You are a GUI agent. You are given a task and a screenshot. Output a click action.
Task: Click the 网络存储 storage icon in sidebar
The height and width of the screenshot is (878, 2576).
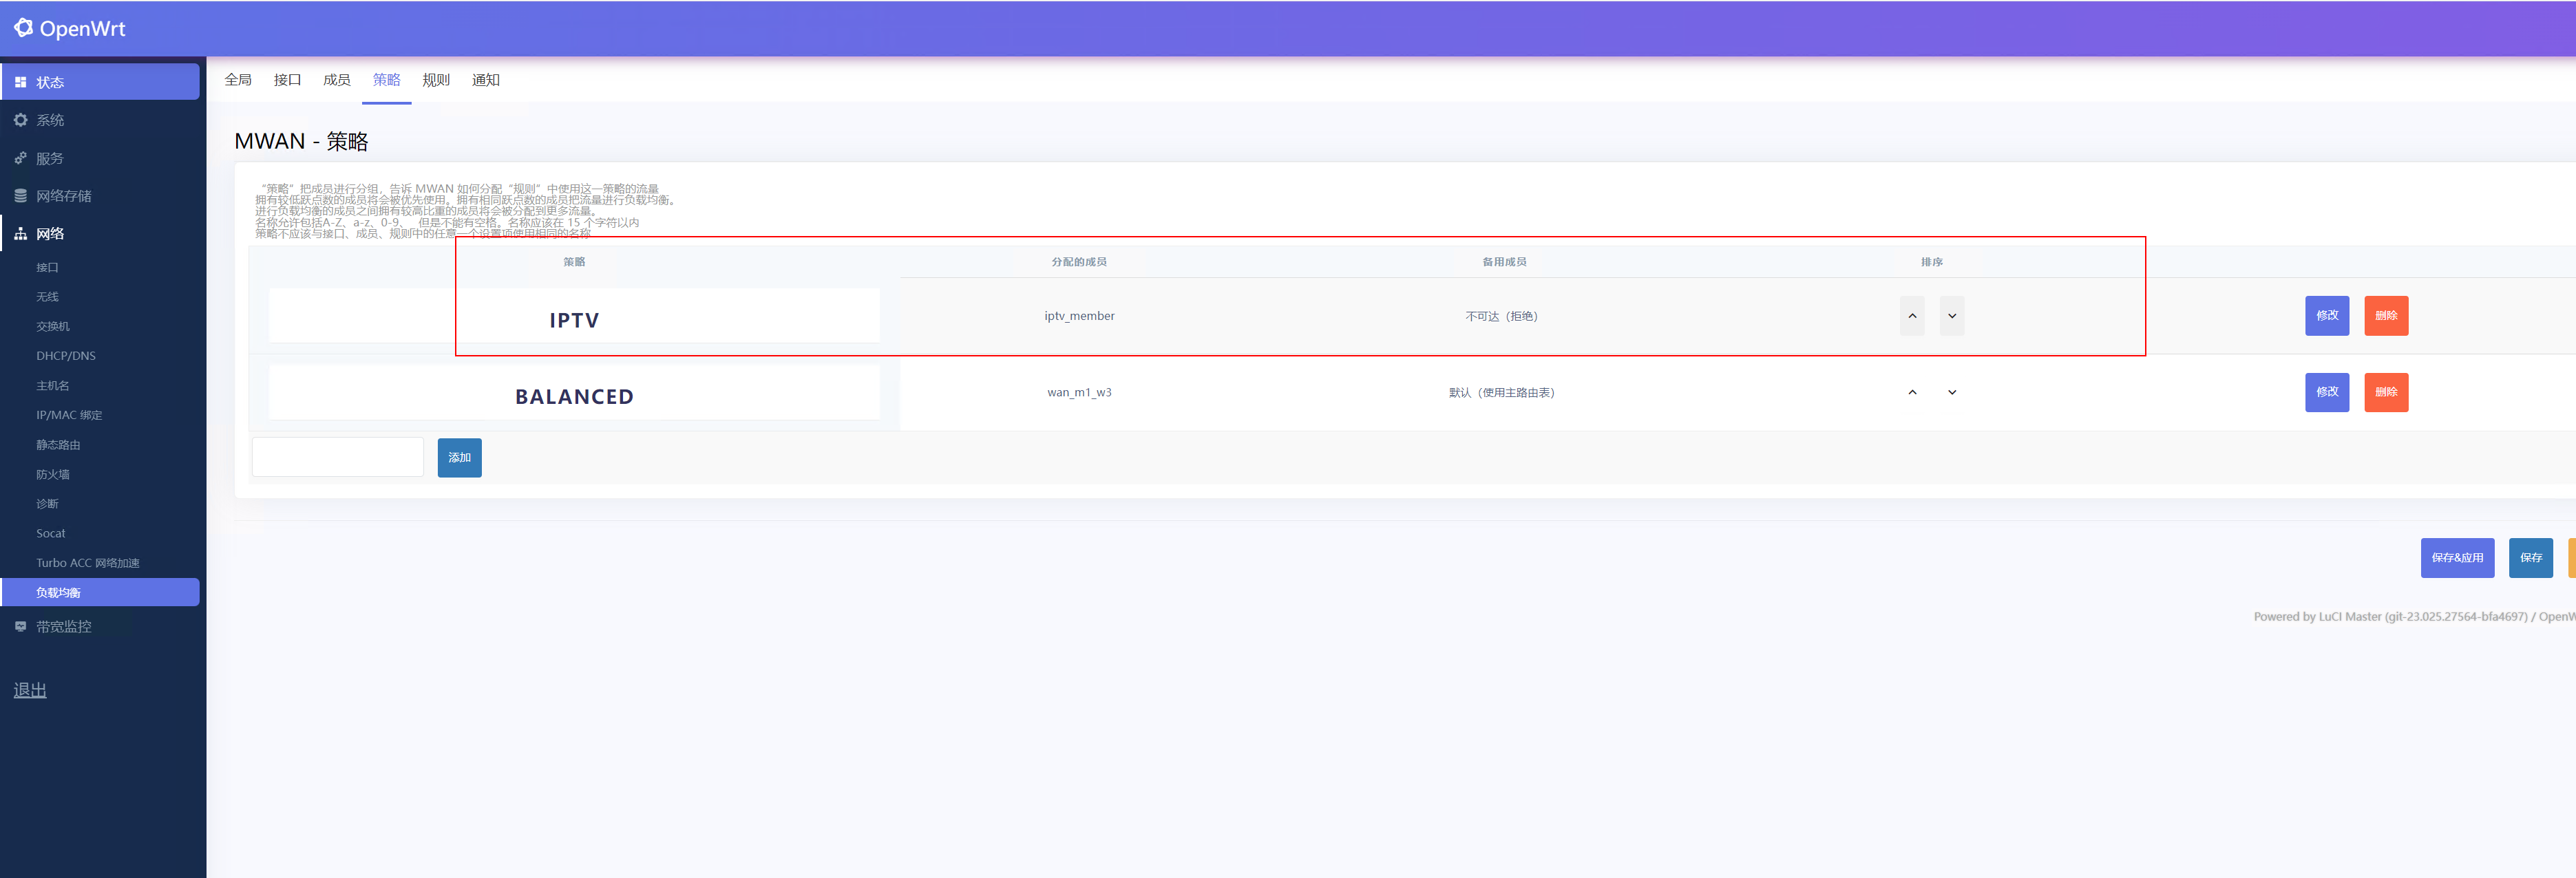click(21, 196)
